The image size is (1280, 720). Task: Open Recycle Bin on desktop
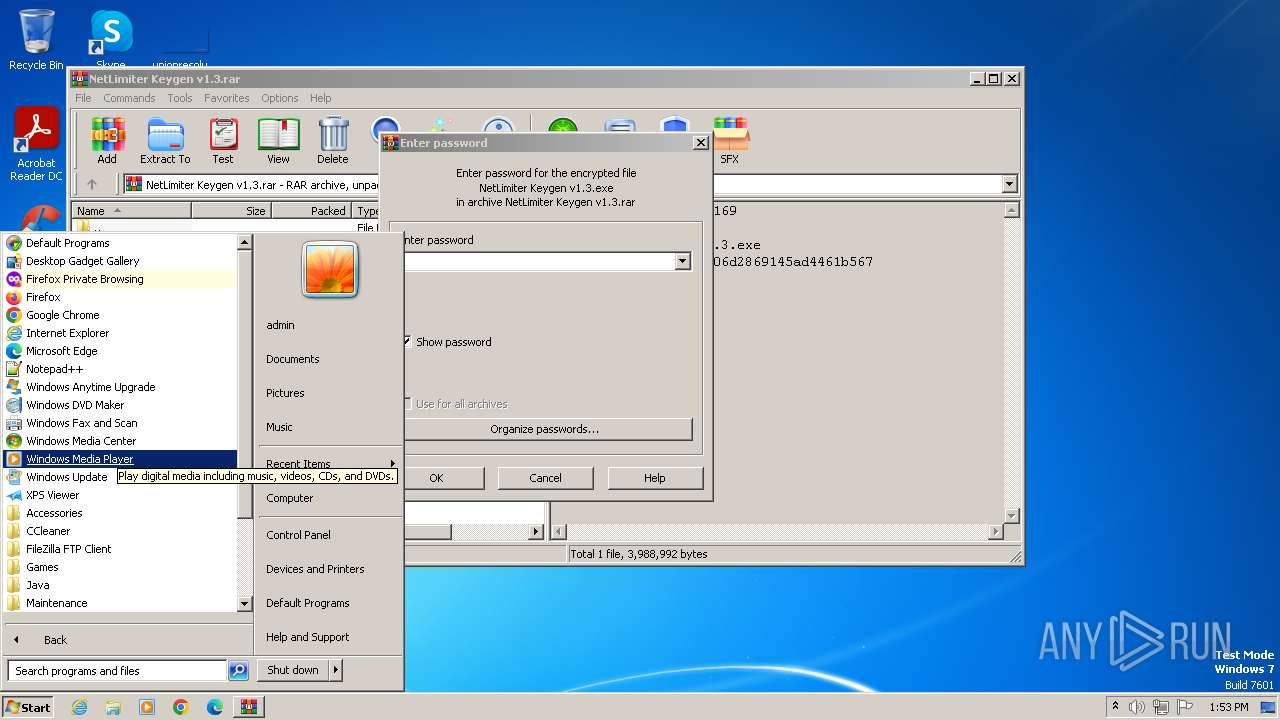pos(36,40)
